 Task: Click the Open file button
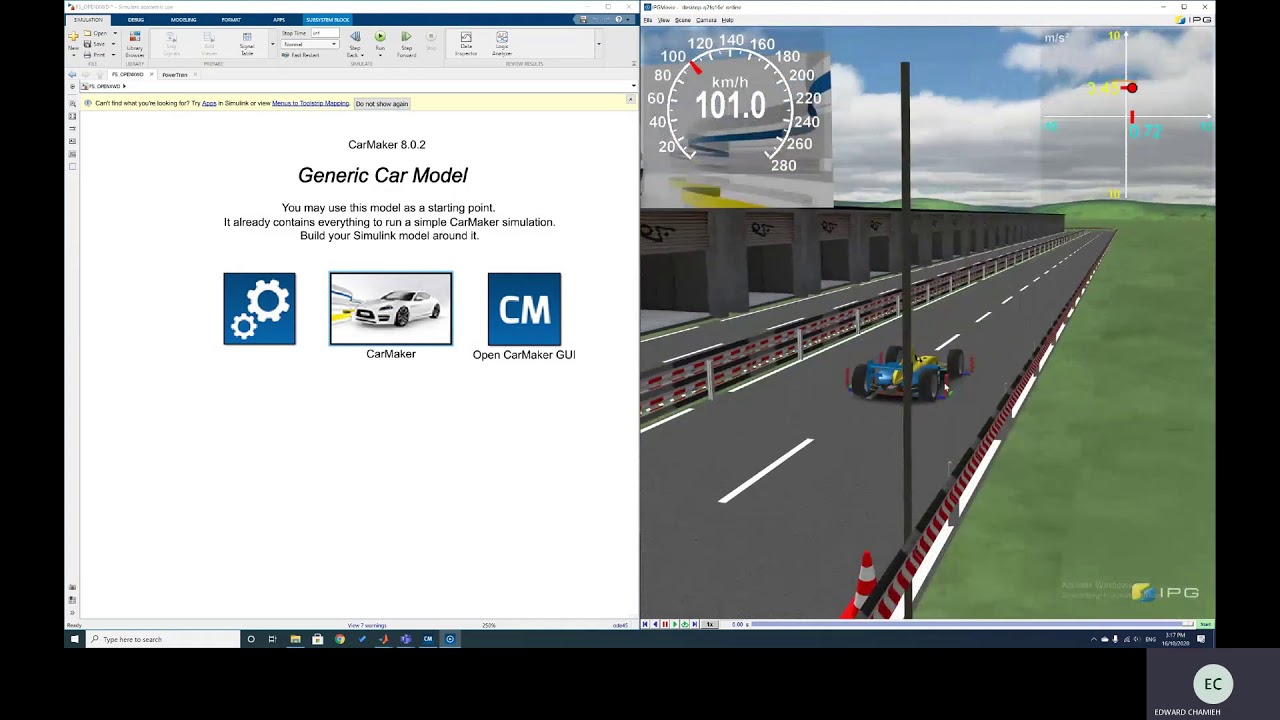[x=95, y=33]
